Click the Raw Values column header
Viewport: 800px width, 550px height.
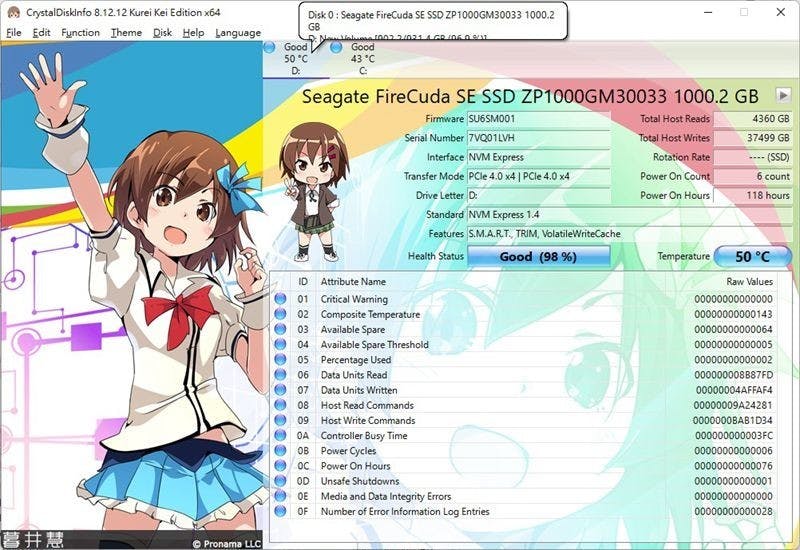[749, 282]
